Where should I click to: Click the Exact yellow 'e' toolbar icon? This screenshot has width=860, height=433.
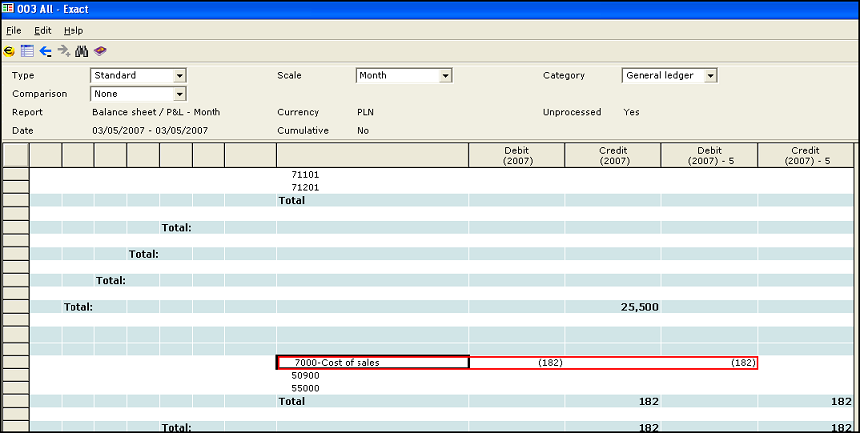9,52
